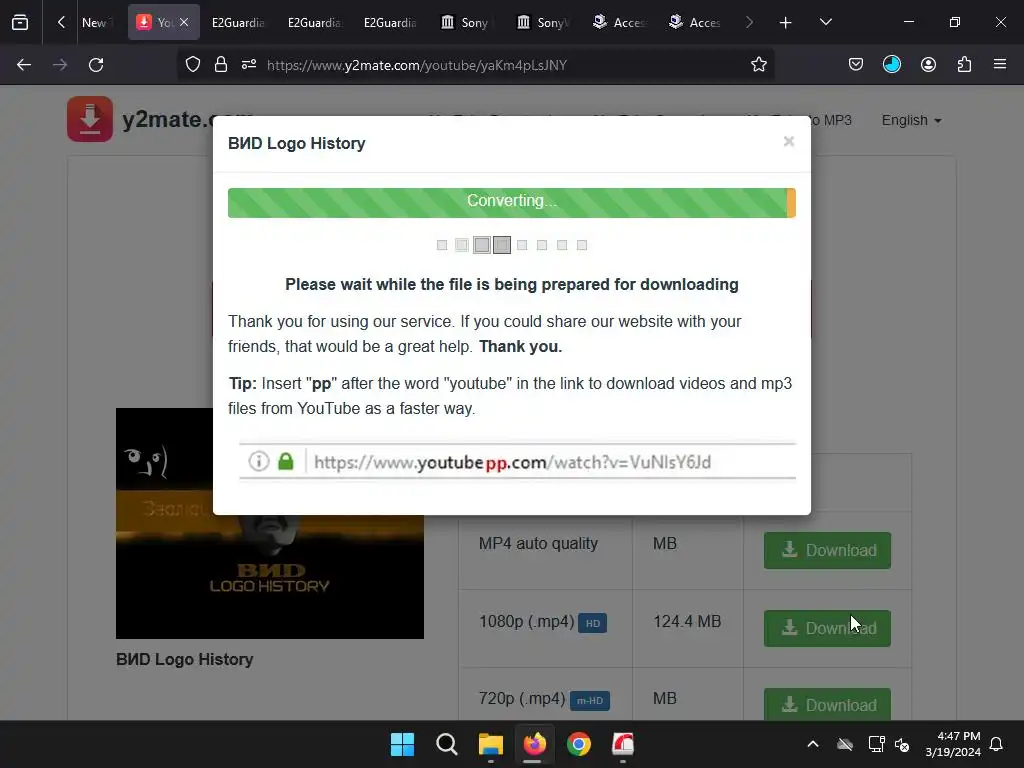Open the red and white taskbar app
This screenshot has height=768, width=1024.
pos(623,744)
